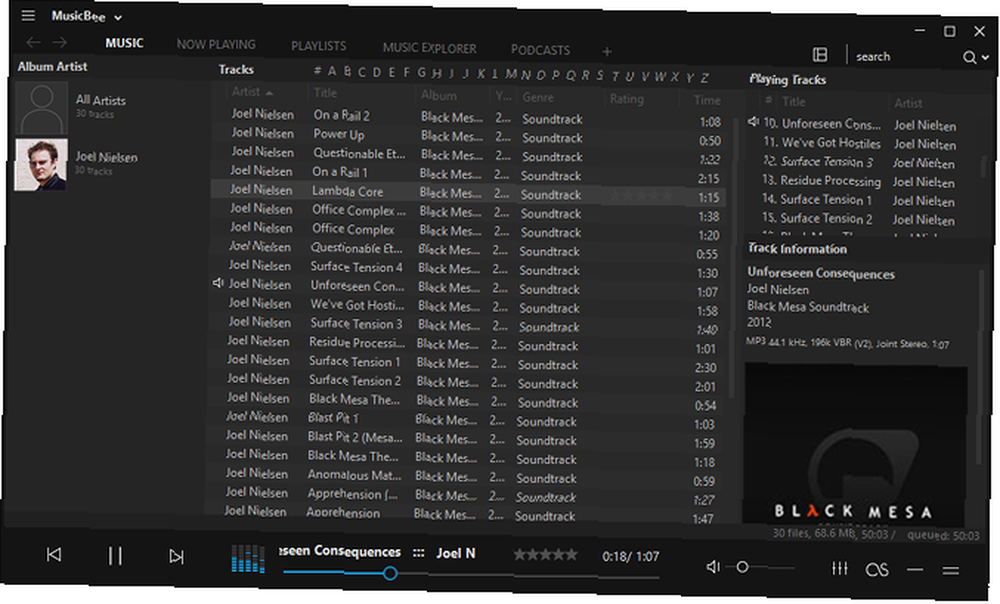This screenshot has height=604, width=1000.
Task: Click the Track Information panel header
Action: click(x=797, y=249)
